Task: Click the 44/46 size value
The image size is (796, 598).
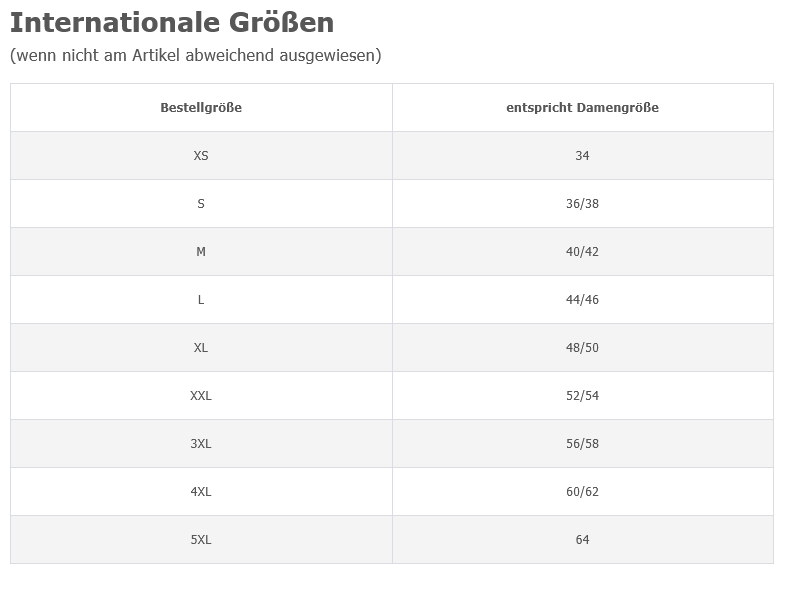Action: 582,300
